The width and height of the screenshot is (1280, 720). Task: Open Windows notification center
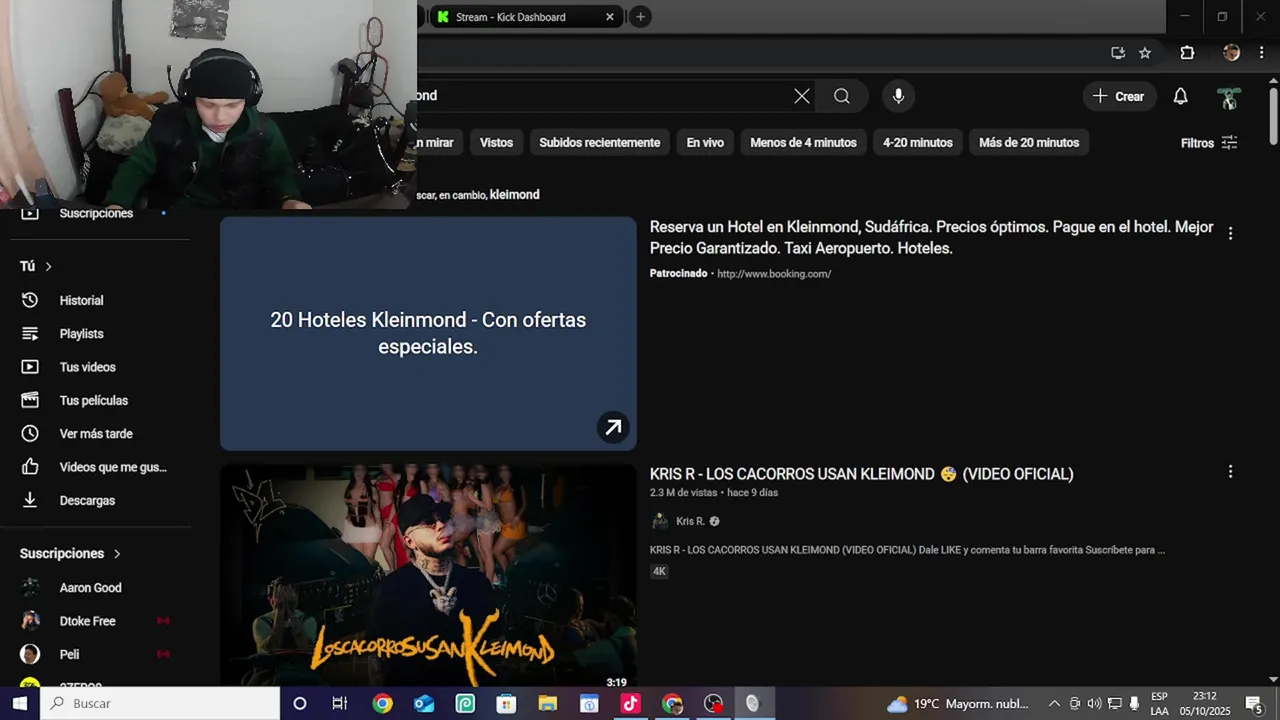click(1254, 703)
